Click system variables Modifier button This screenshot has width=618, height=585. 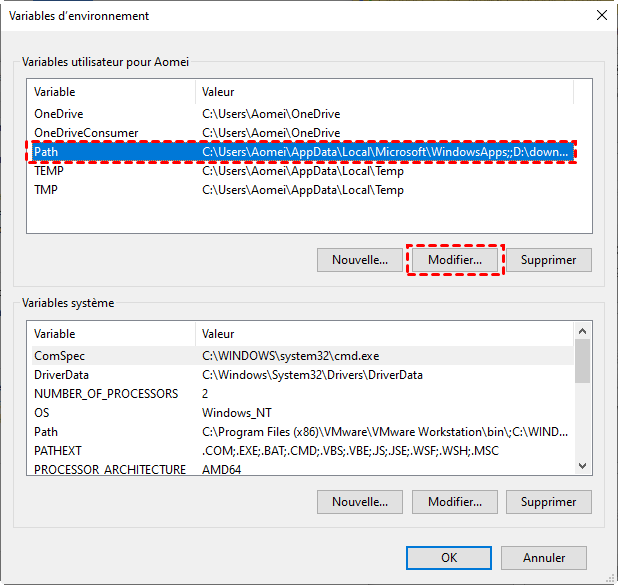point(455,501)
